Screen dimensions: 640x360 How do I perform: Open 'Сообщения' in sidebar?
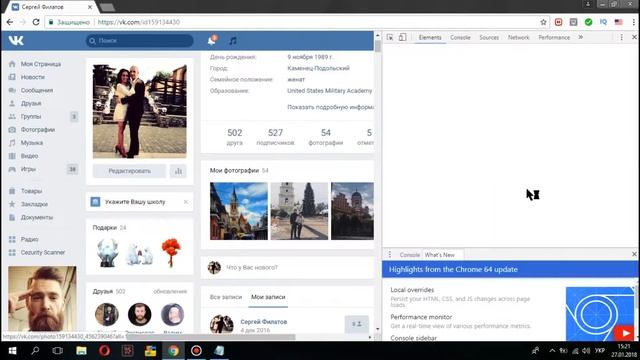point(37,90)
